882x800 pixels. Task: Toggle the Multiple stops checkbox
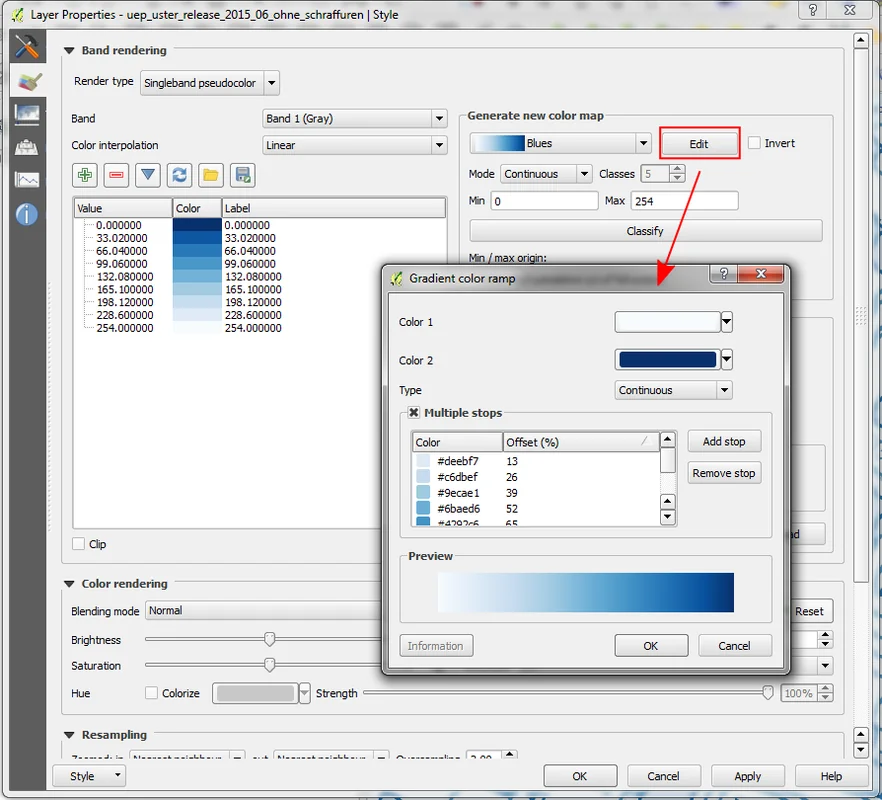pyautogui.click(x=414, y=412)
